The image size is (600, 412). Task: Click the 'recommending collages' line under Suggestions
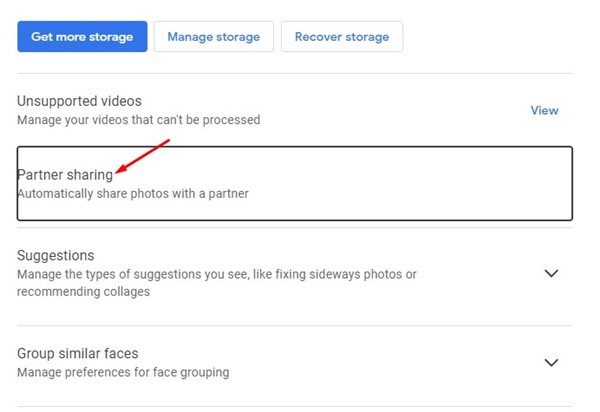pos(83,291)
